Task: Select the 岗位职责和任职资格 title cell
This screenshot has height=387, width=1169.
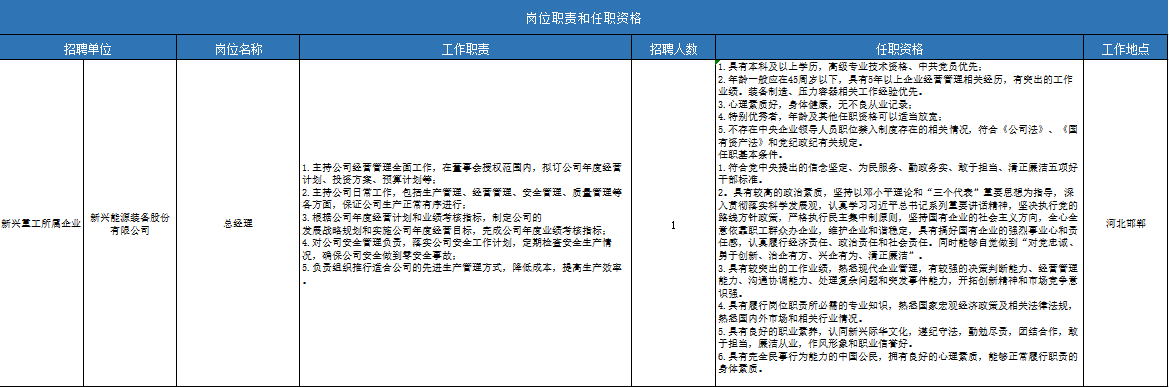Action: pos(584,18)
